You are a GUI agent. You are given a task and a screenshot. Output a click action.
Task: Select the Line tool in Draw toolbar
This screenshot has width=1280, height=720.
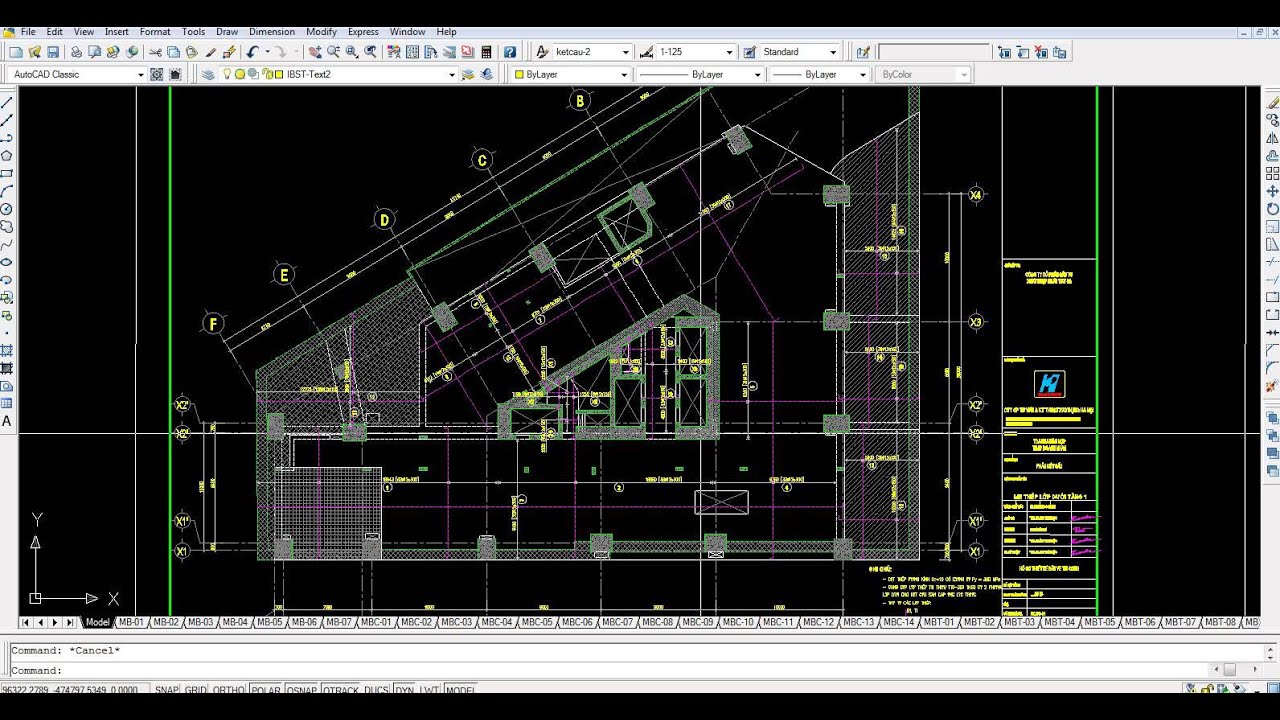pos(7,102)
